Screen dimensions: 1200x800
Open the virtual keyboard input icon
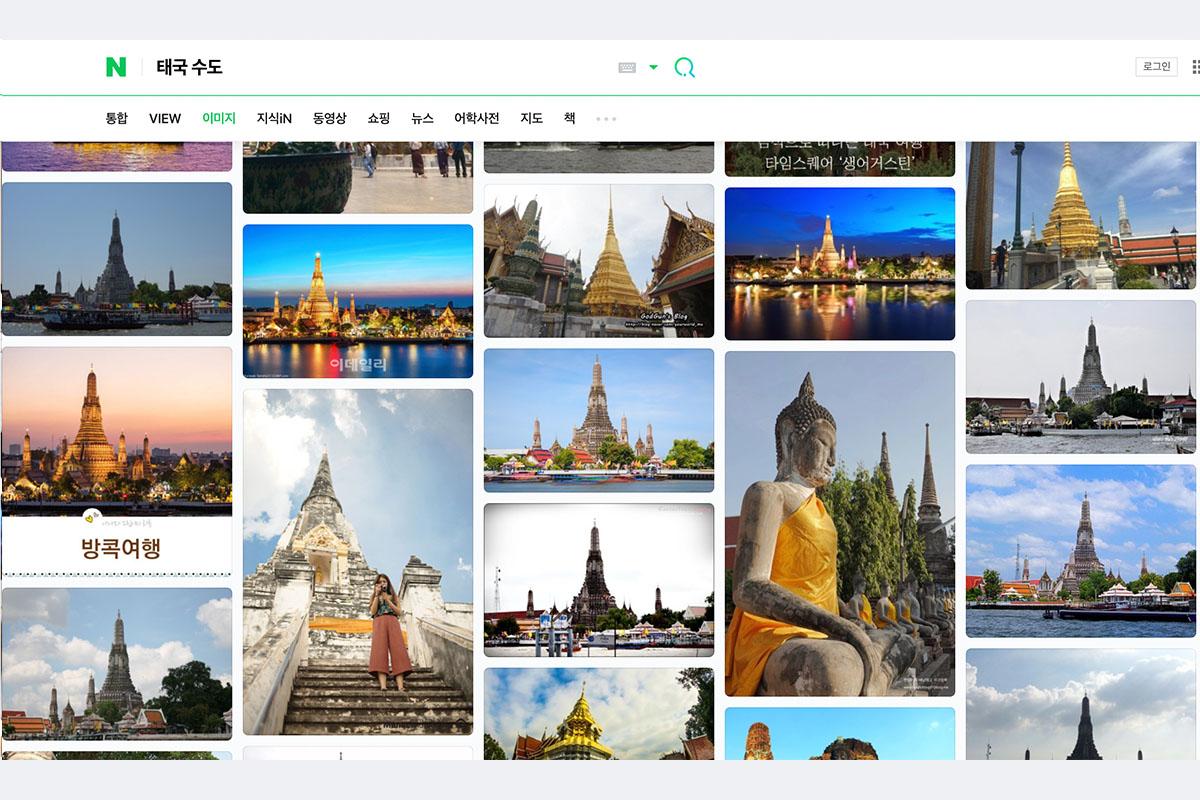(627, 67)
